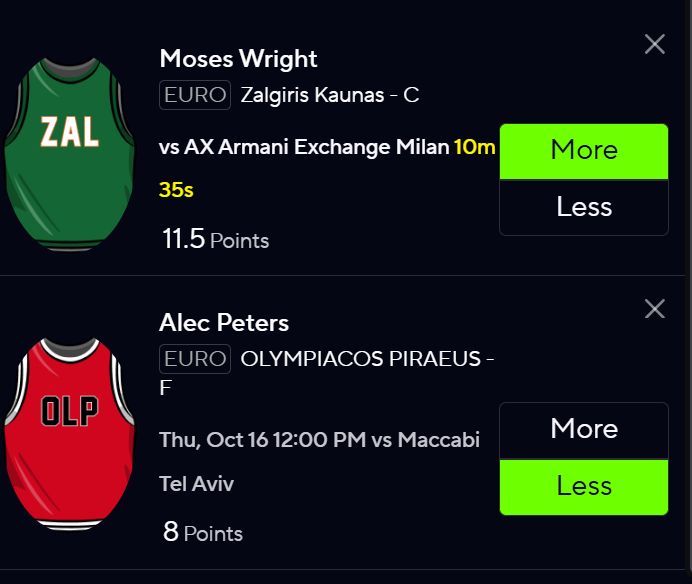Viewport: 692px width, 584px height.
Task: Select Less for Alec Peters
Action: point(583,487)
